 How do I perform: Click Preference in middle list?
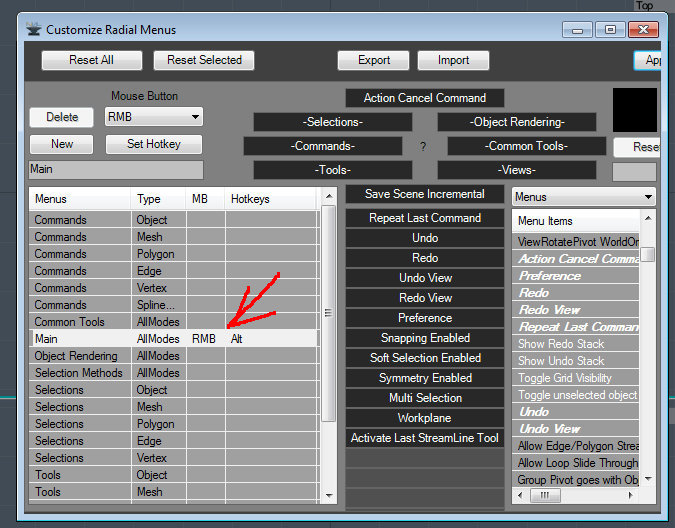pyautogui.click(x=425, y=318)
